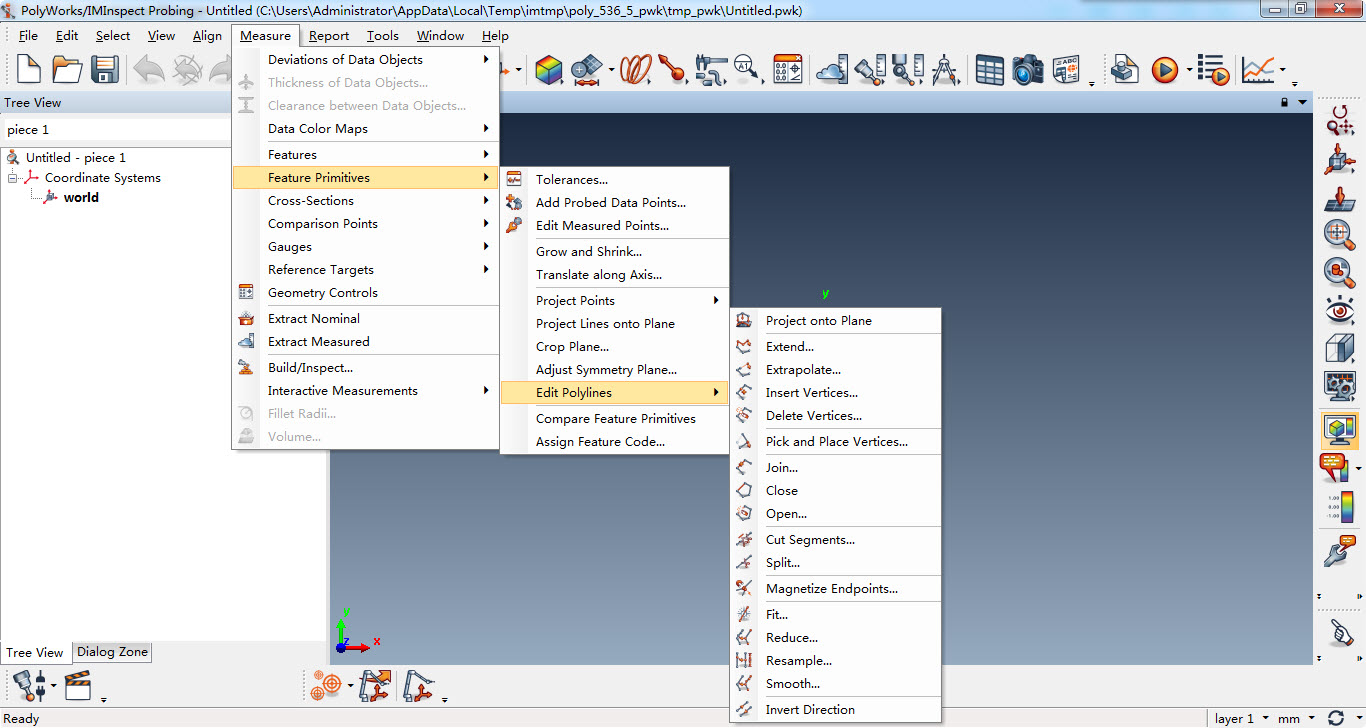The width and height of the screenshot is (1366, 728).
Task: Open the File menu
Action: (28, 35)
